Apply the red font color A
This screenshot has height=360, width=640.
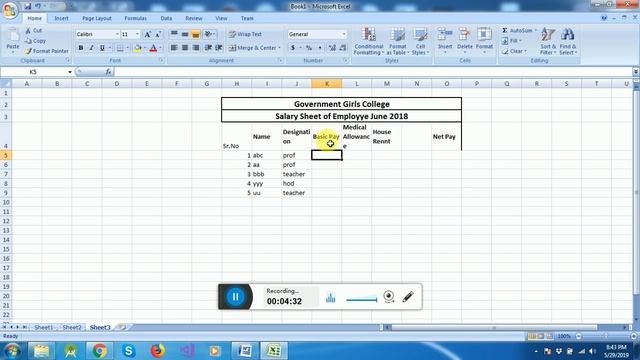[x=153, y=48]
